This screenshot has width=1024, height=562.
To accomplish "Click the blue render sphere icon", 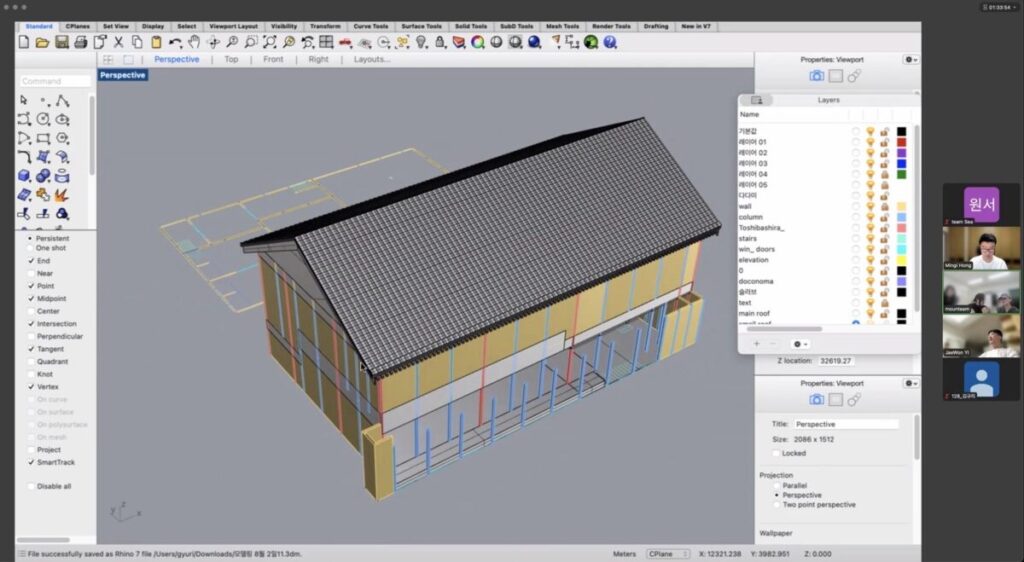I will point(535,42).
